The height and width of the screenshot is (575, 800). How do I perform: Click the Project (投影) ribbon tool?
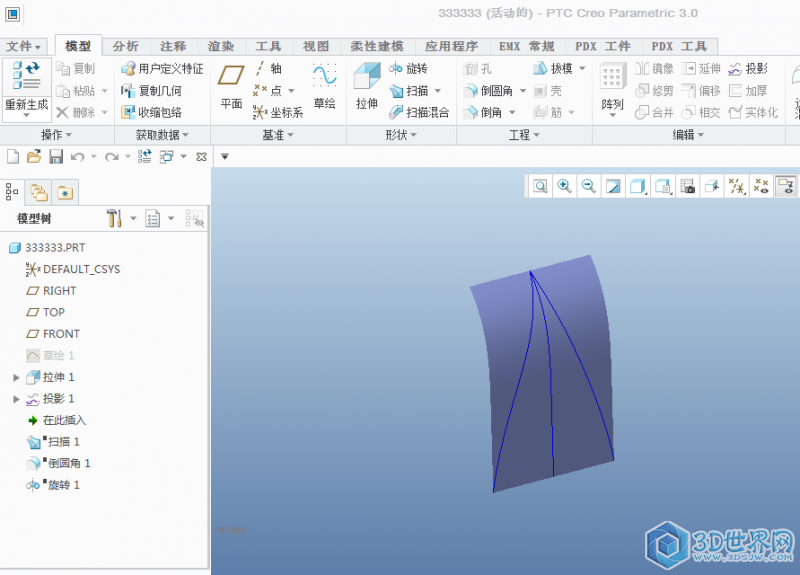748,68
